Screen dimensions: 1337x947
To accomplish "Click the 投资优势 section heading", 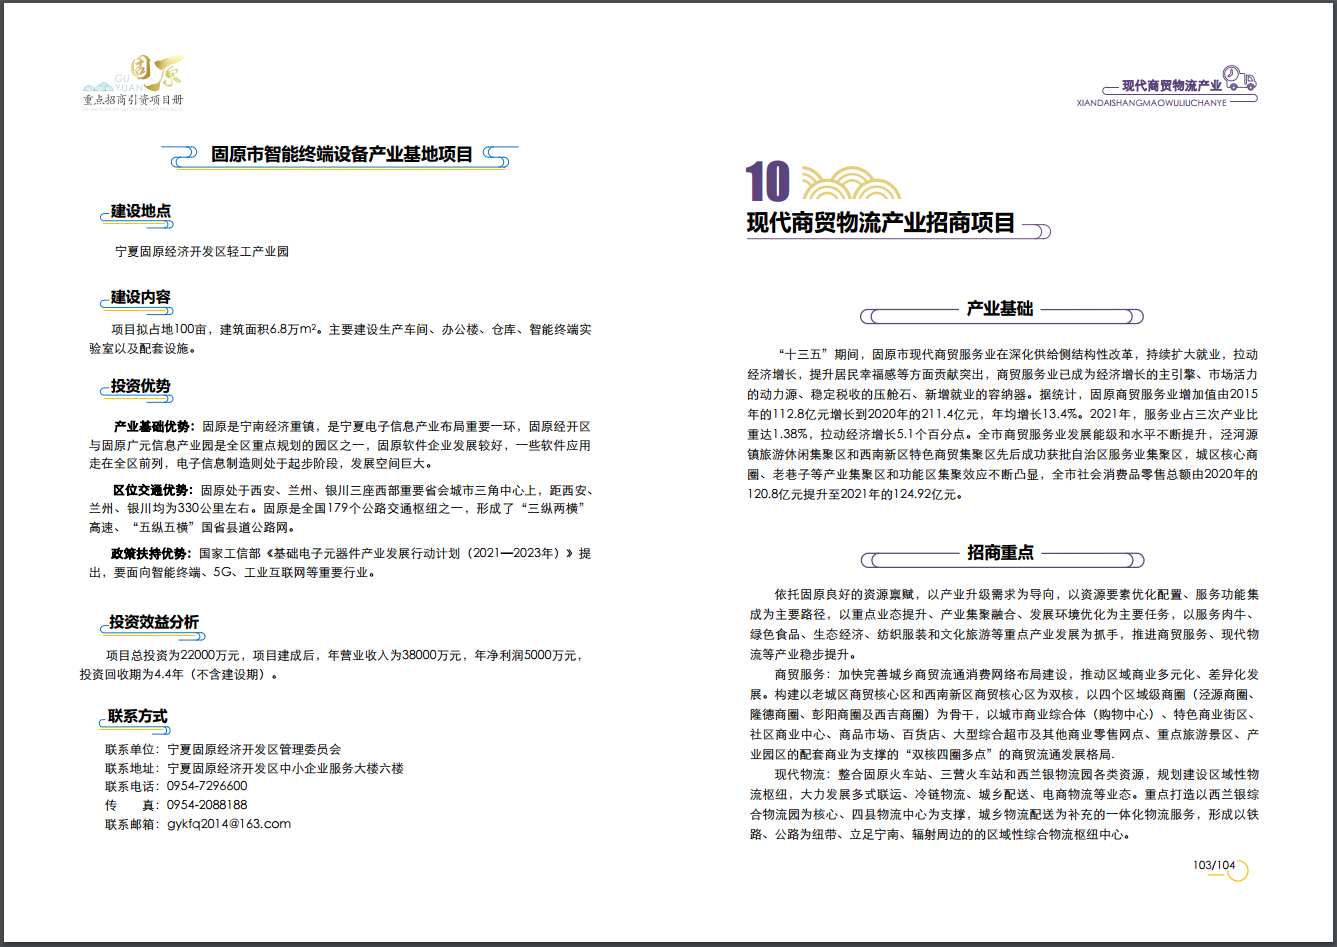I will [x=140, y=386].
